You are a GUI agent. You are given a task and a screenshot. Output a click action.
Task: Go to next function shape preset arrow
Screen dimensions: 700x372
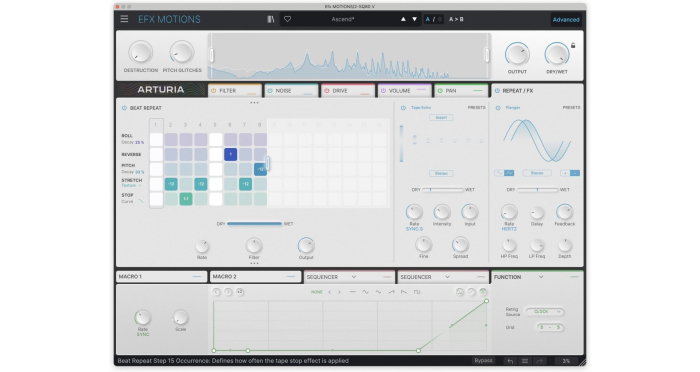(339, 292)
